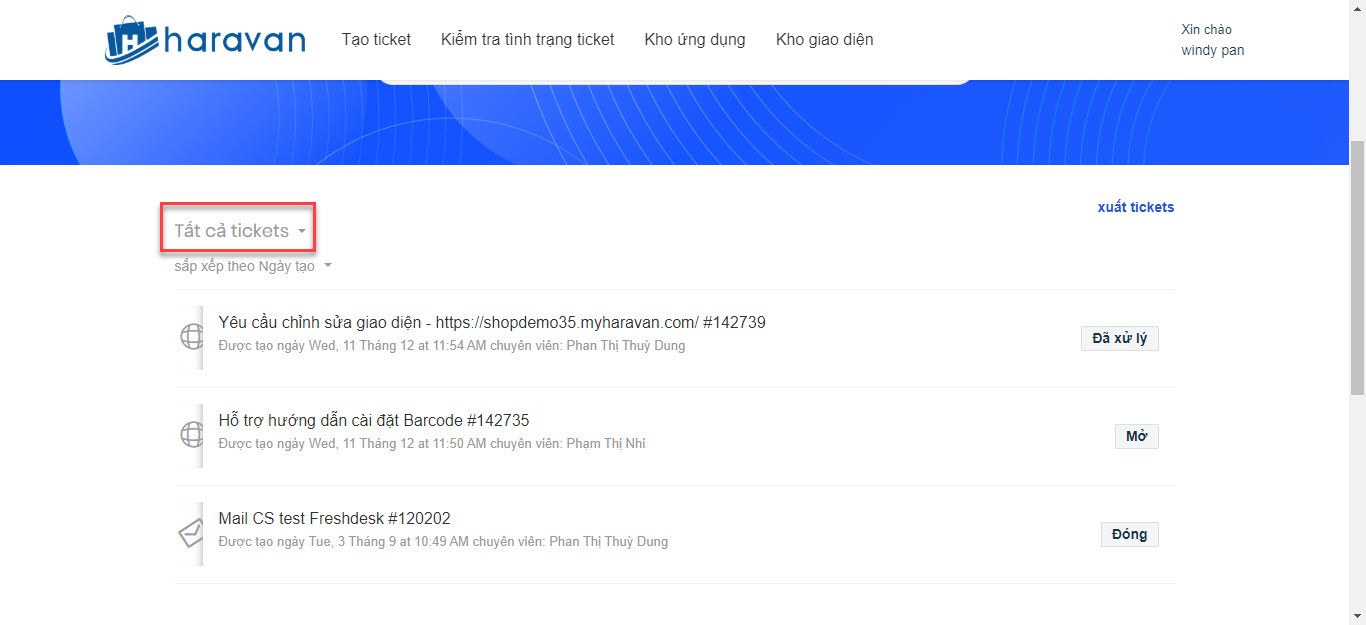Click the scrollbar down arrow
1366x625 pixels.
pos(1357,616)
